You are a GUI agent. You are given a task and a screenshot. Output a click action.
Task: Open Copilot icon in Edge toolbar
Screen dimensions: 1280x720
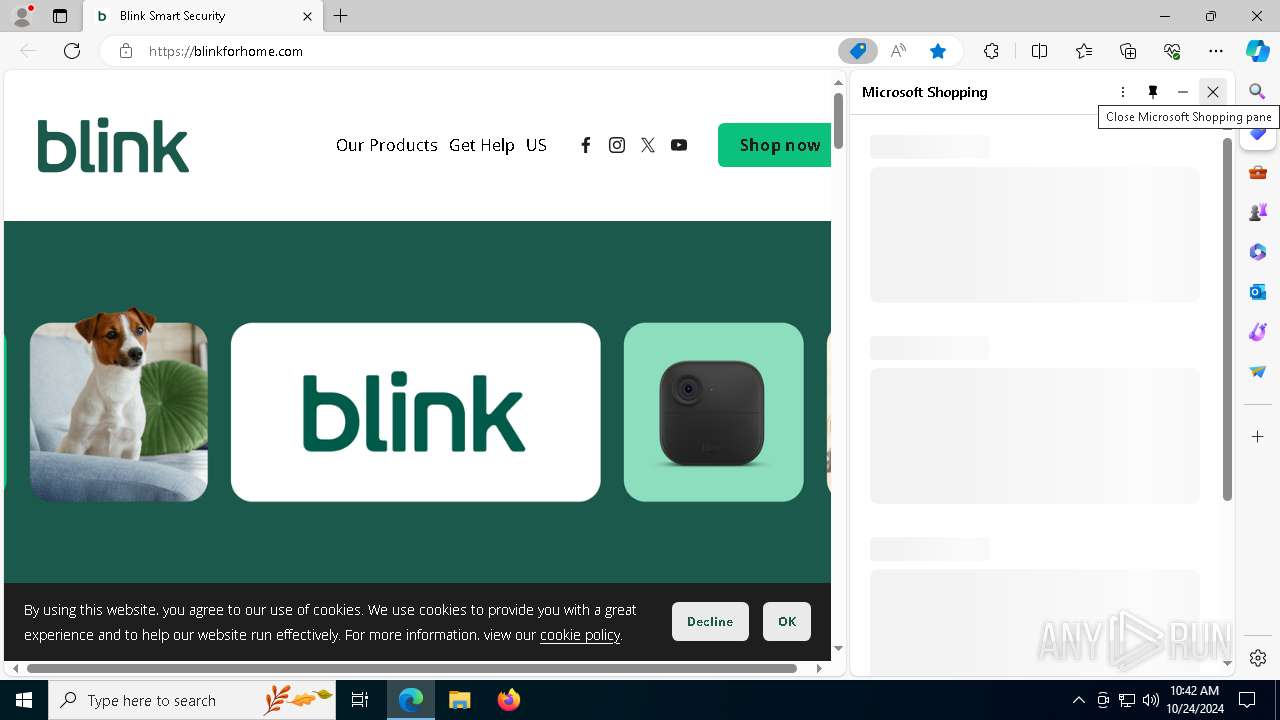(1258, 51)
